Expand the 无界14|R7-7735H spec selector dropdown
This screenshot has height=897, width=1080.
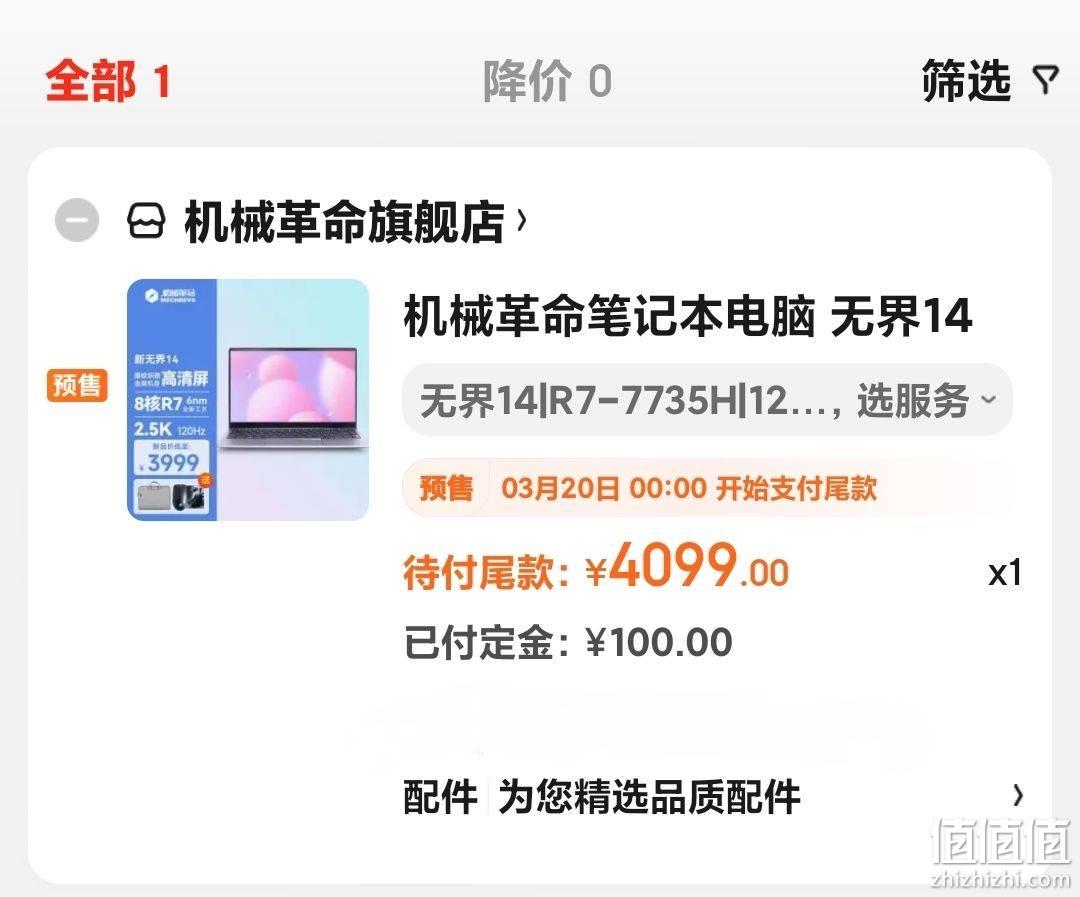point(707,400)
